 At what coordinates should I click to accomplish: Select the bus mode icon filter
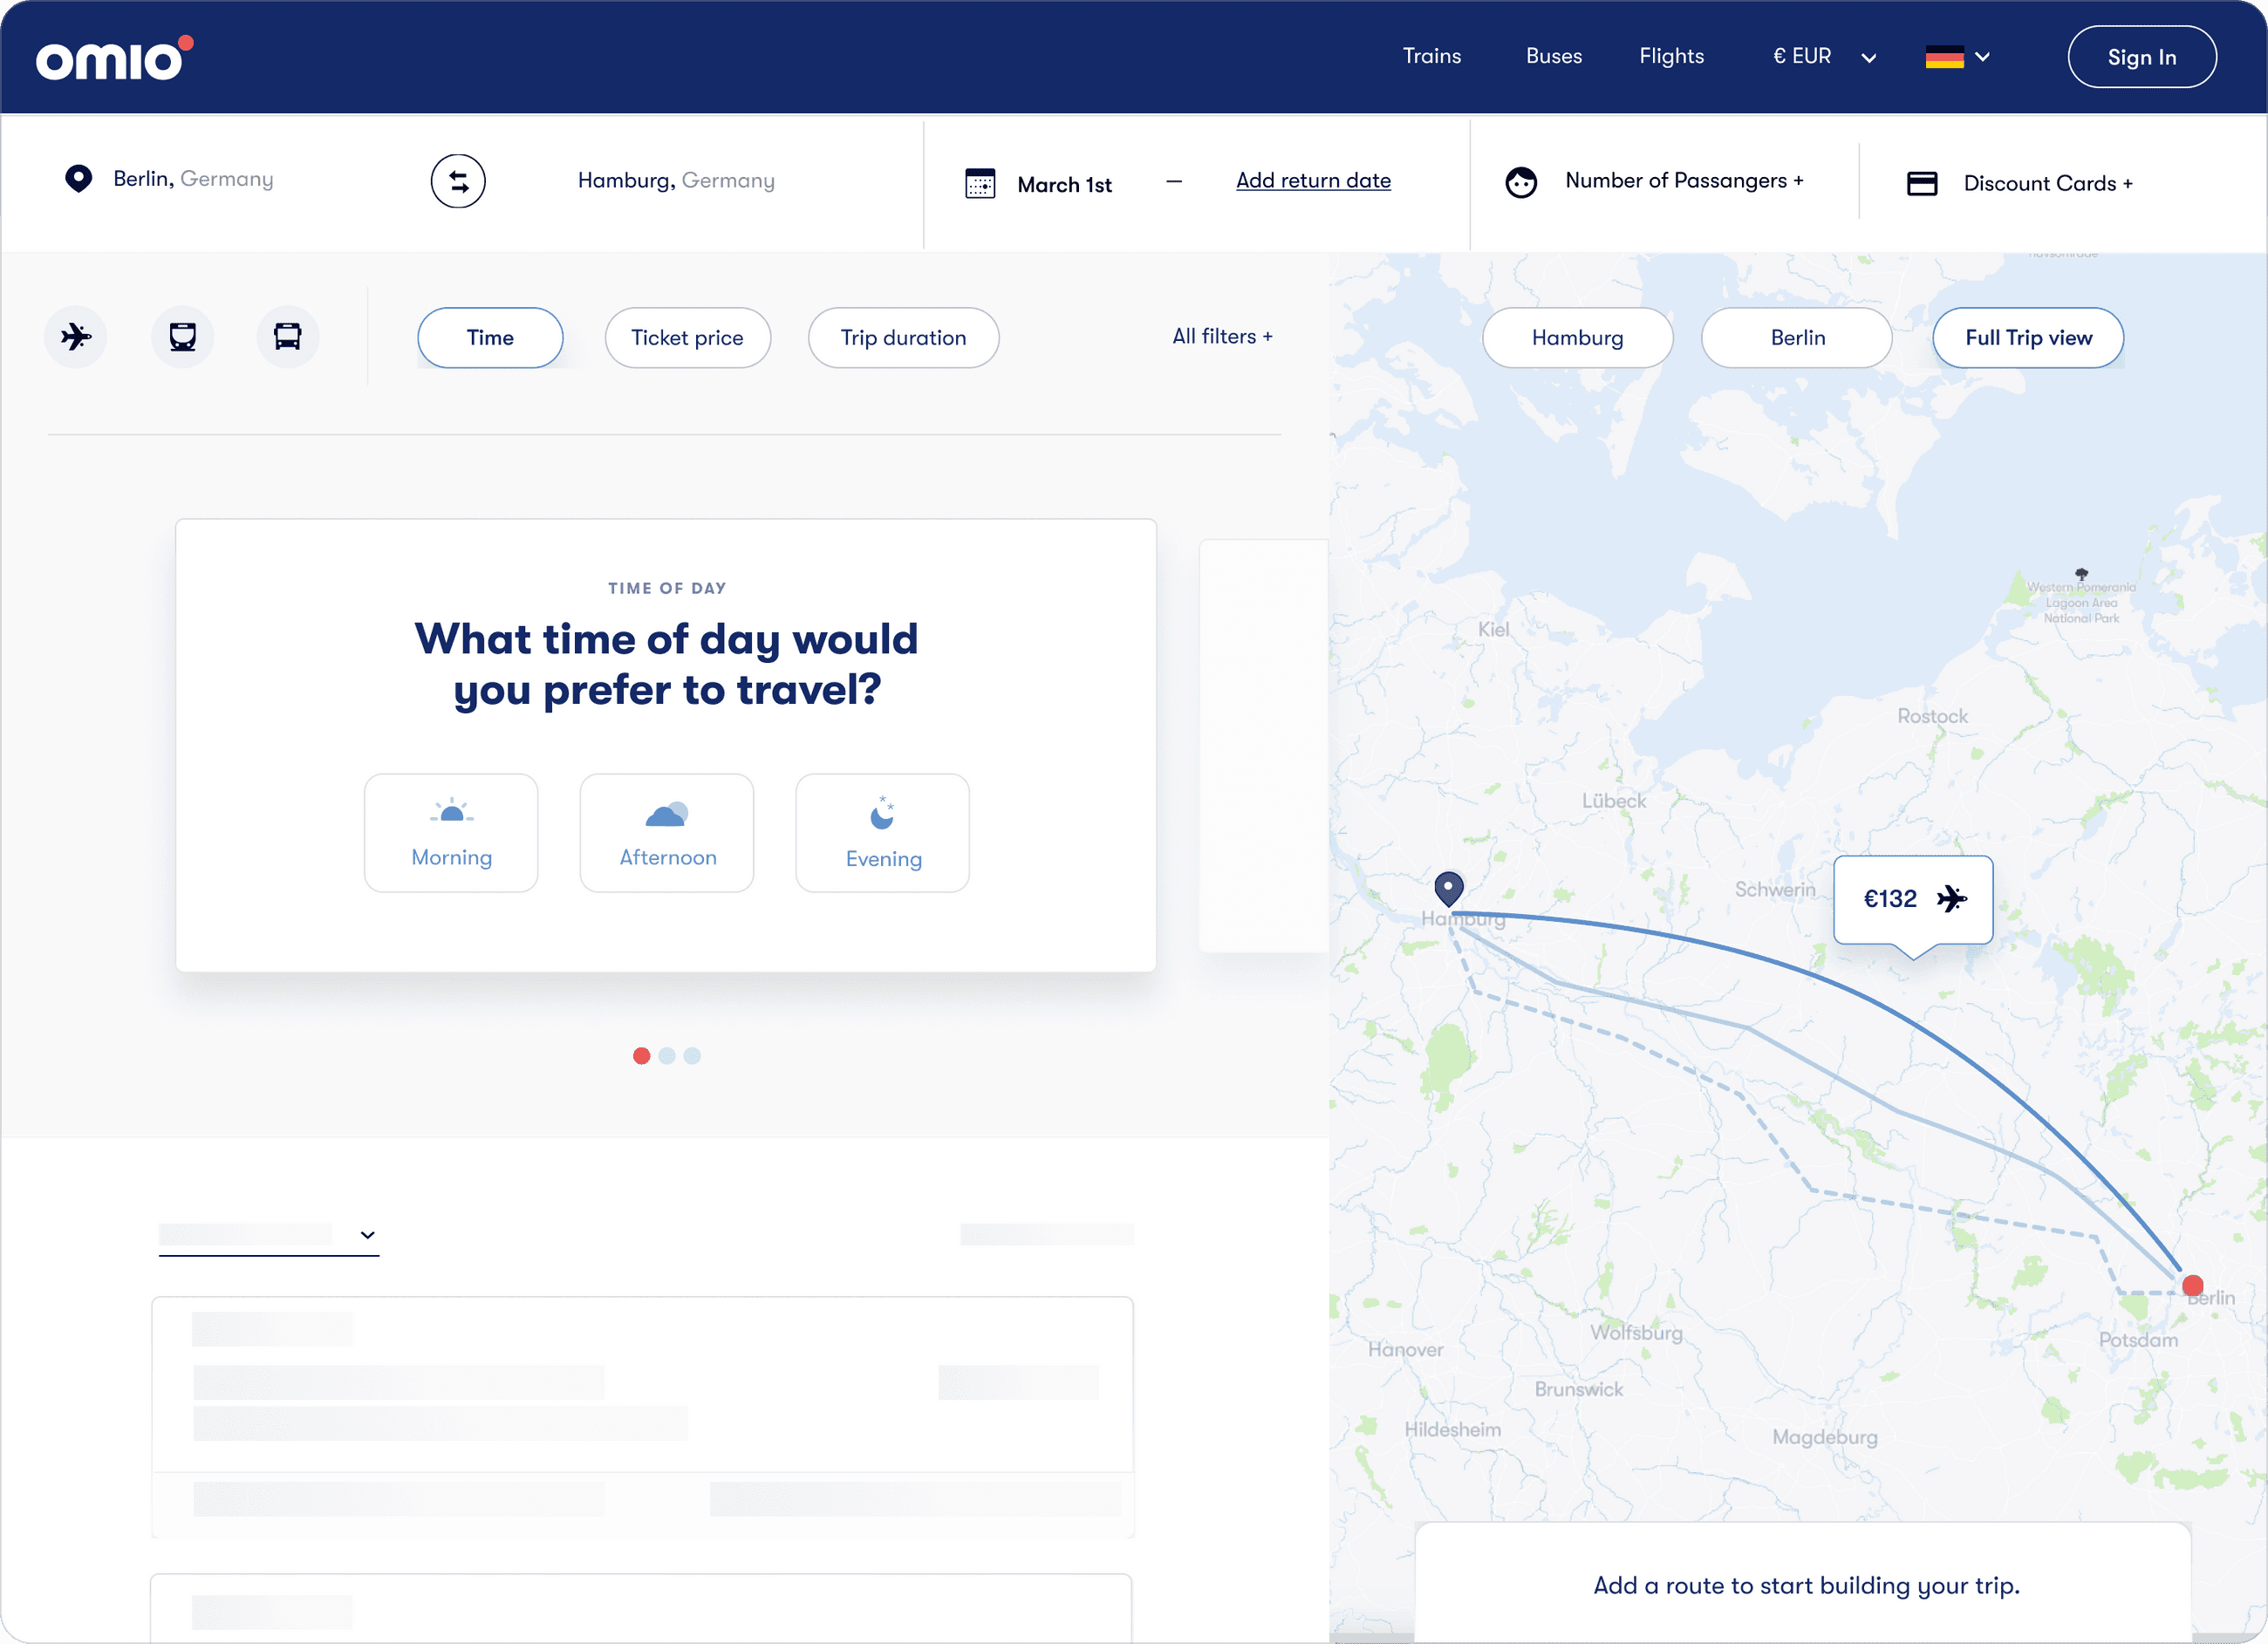pyautogui.click(x=288, y=336)
